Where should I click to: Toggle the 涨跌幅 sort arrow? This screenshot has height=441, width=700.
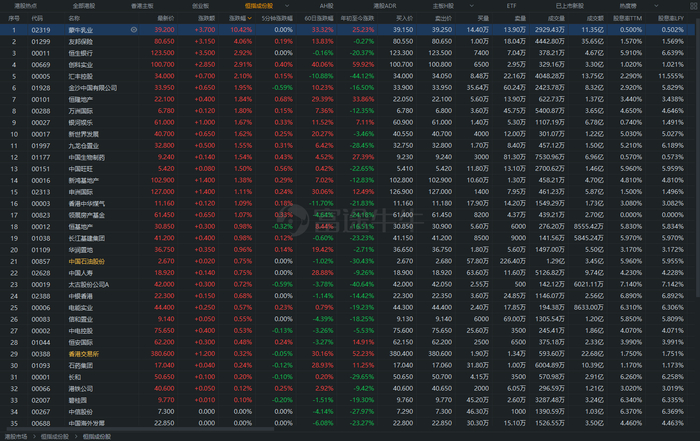click(250, 18)
